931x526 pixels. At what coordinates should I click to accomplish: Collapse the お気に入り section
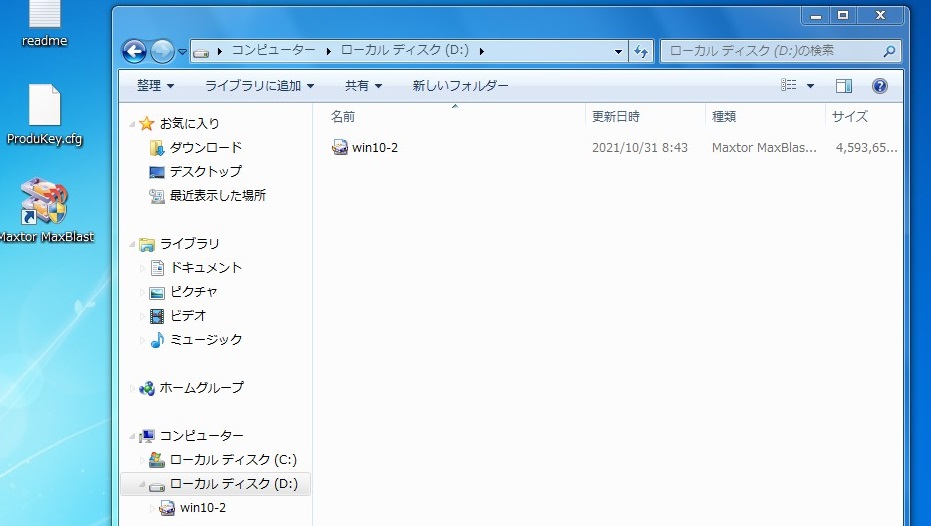[132, 124]
